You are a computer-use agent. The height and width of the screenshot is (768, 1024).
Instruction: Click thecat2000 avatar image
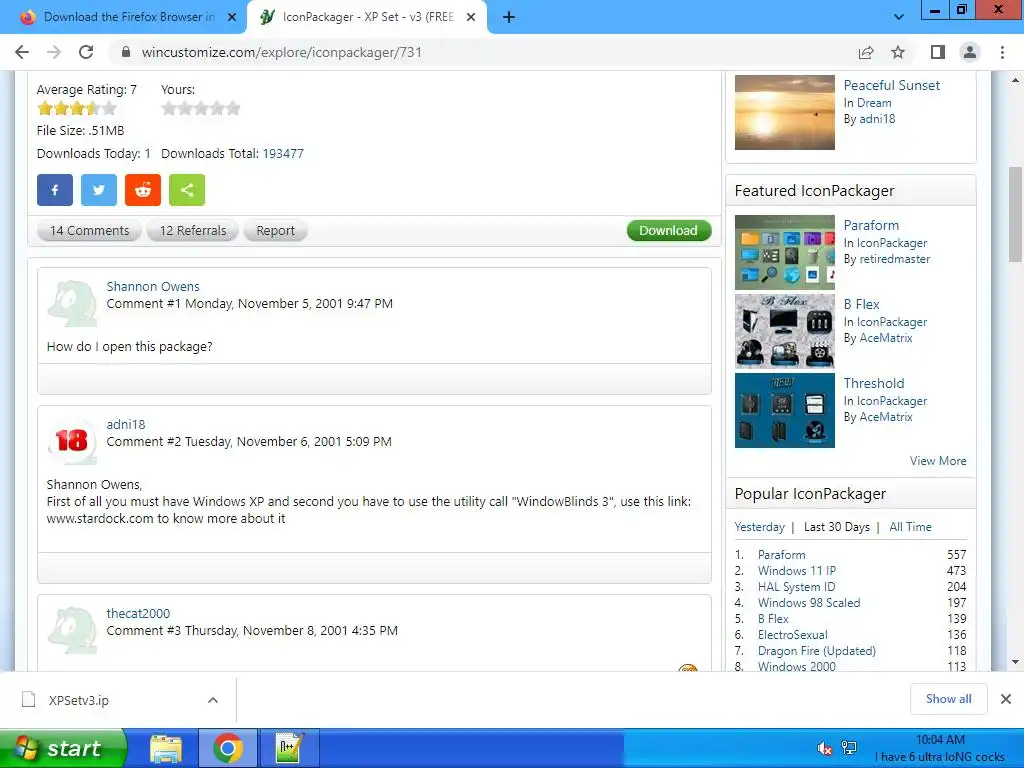click(72, 630)
